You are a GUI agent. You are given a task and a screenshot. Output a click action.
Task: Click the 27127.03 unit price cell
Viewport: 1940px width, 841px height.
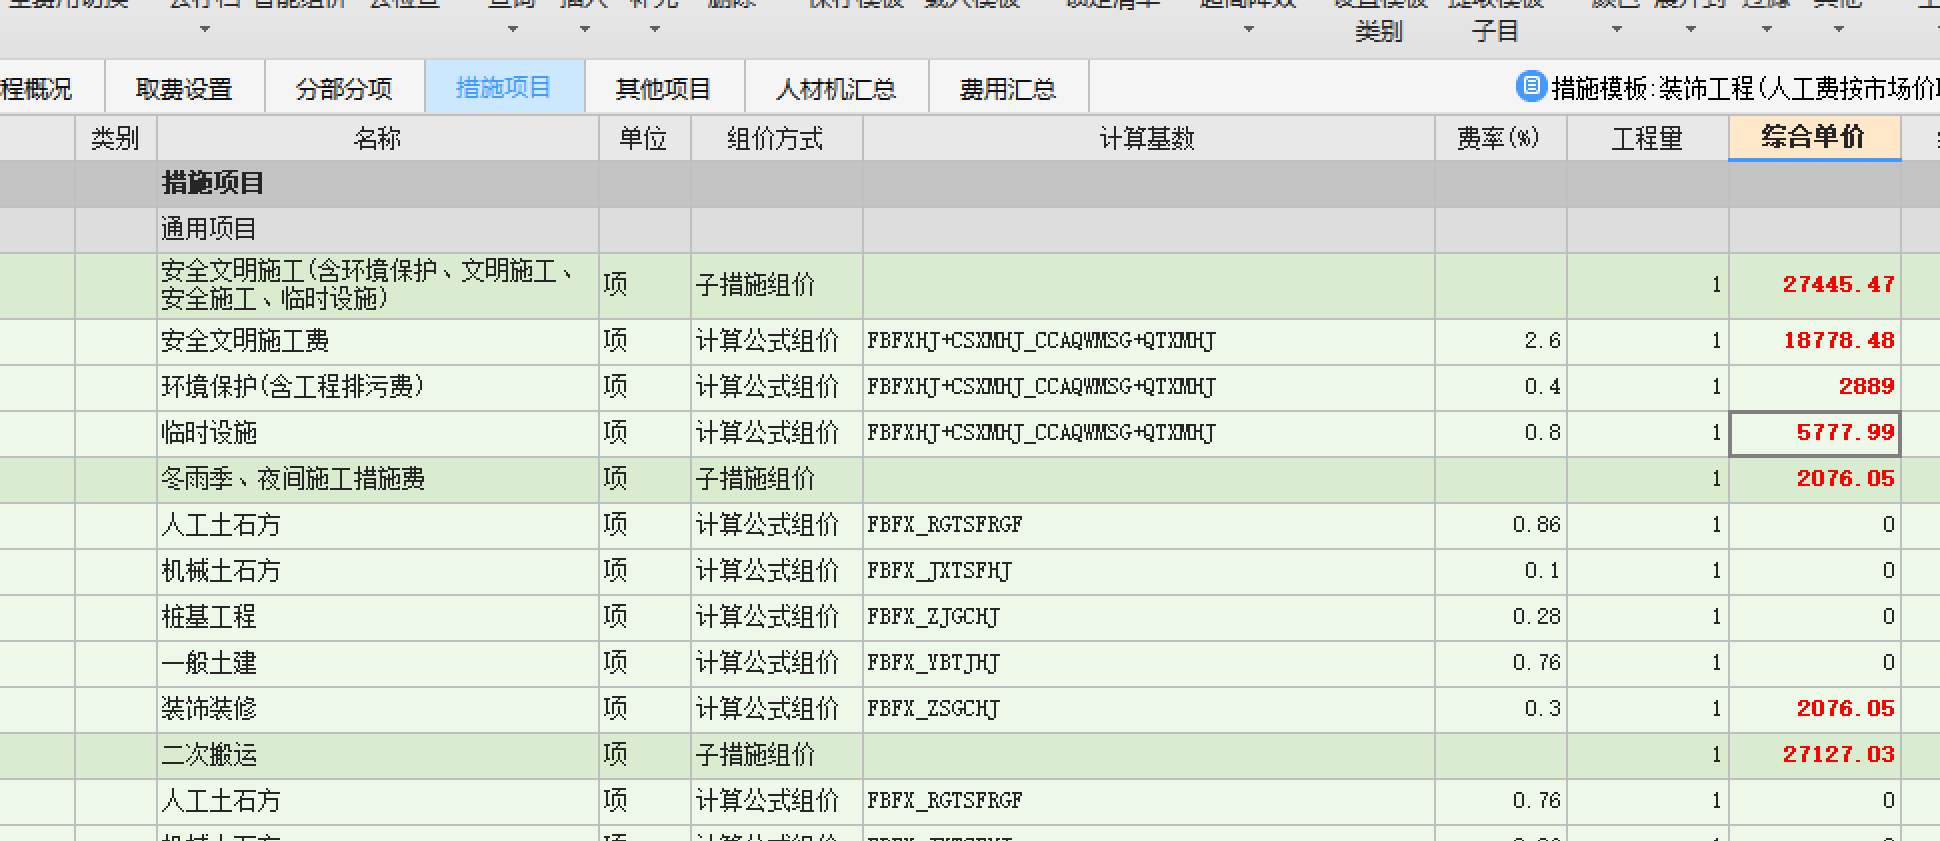point(1815,755)
